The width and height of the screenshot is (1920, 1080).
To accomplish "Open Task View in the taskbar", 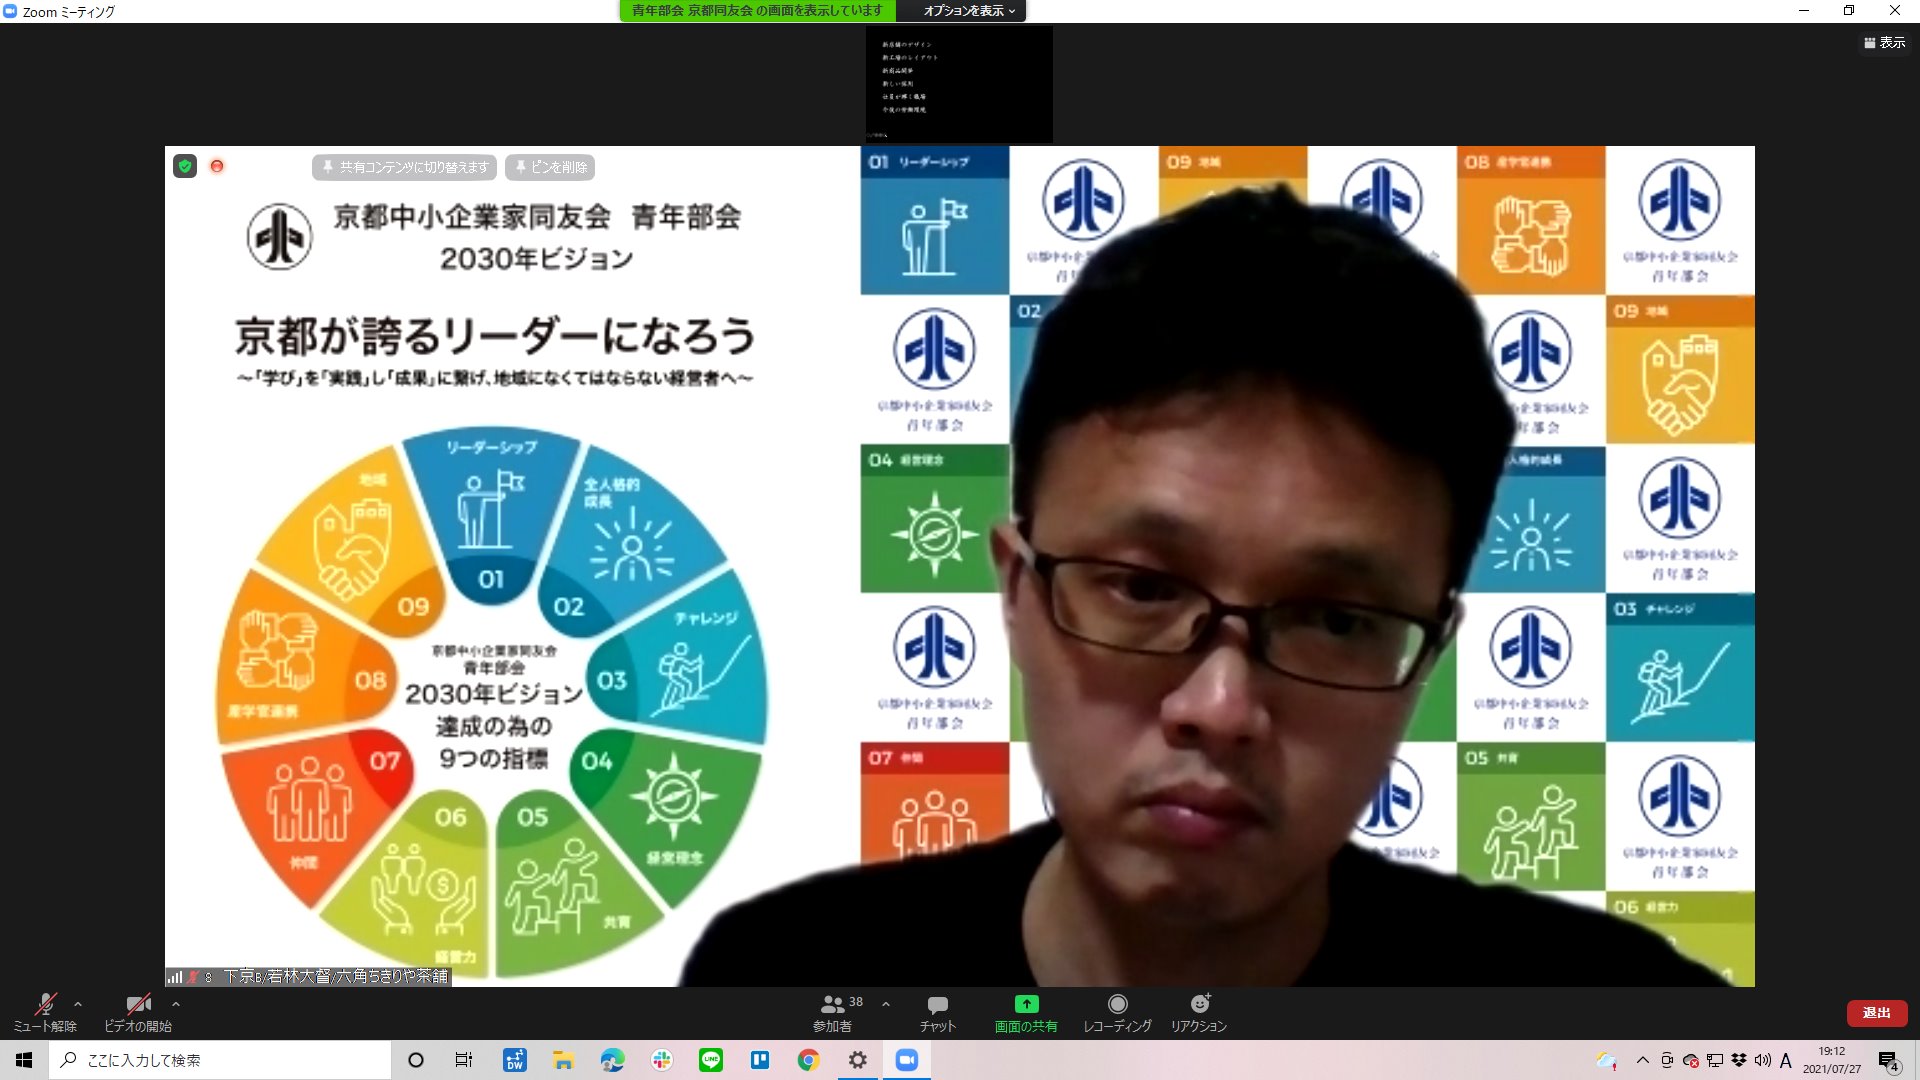I will 464,1060.
